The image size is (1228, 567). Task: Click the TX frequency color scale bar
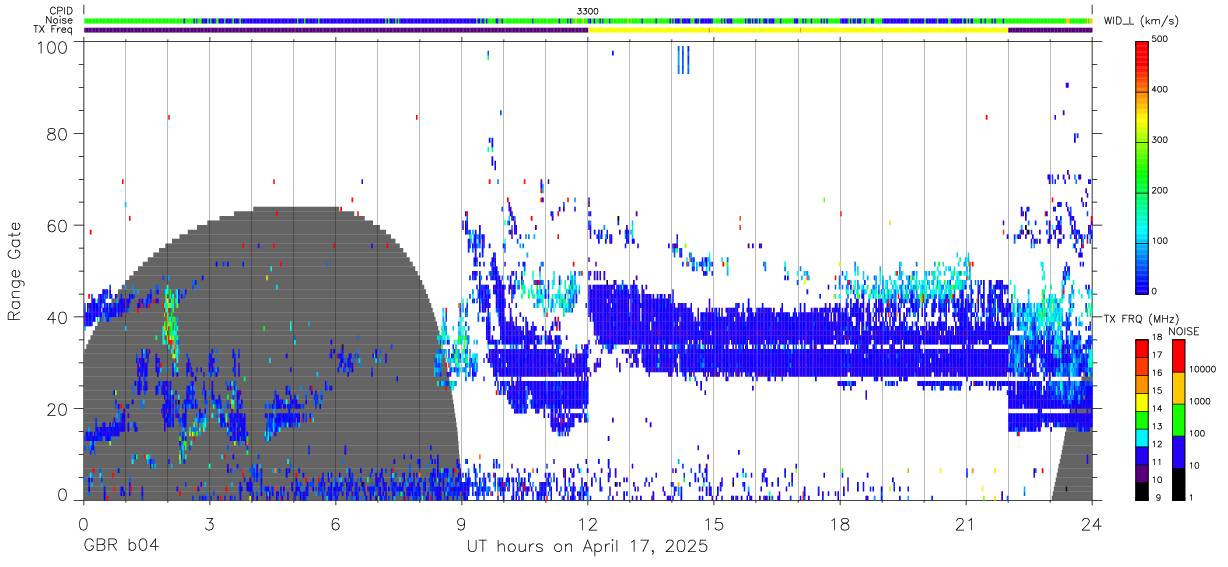pyautogui.click(x=1142, y=419)
